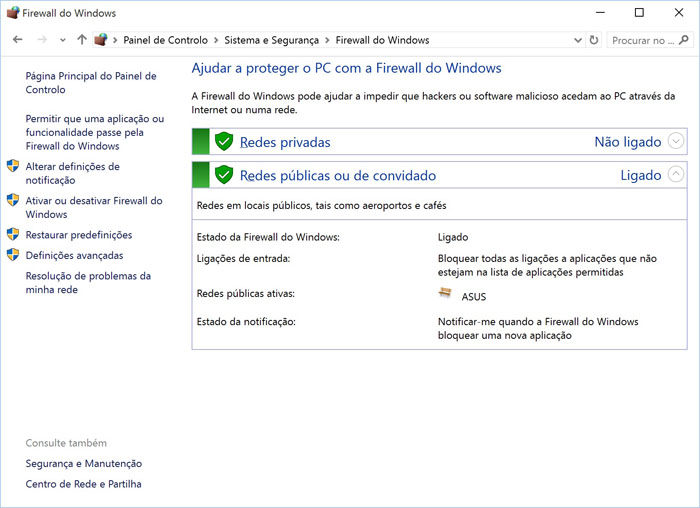Click Restaurar predefinições link

(x=79, y=235)
